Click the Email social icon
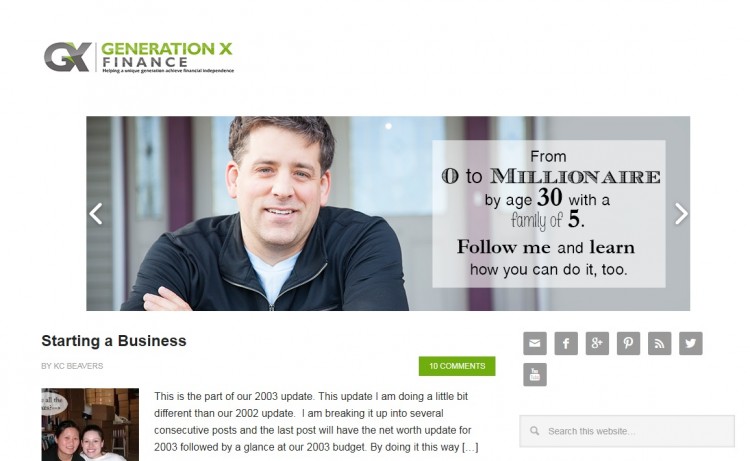Viewport: 750px width, 461px height. [x=535, y=343]
